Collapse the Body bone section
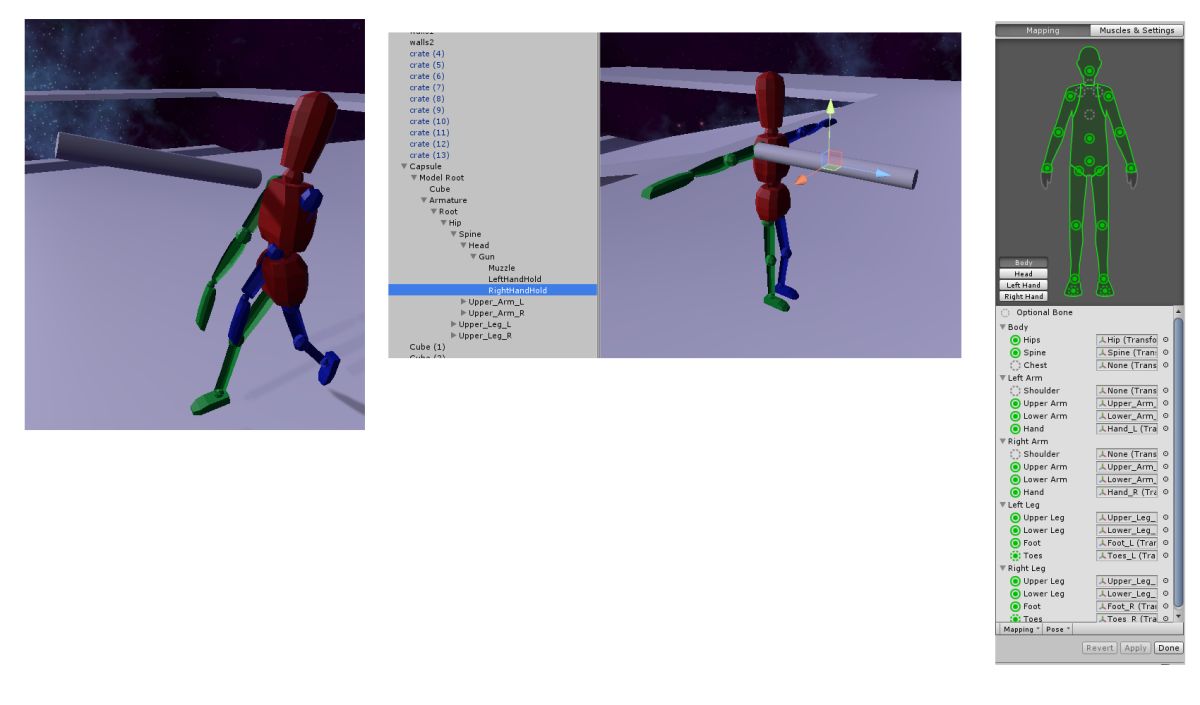Viewport: 1200px width, 705px height. [1003, 327]
